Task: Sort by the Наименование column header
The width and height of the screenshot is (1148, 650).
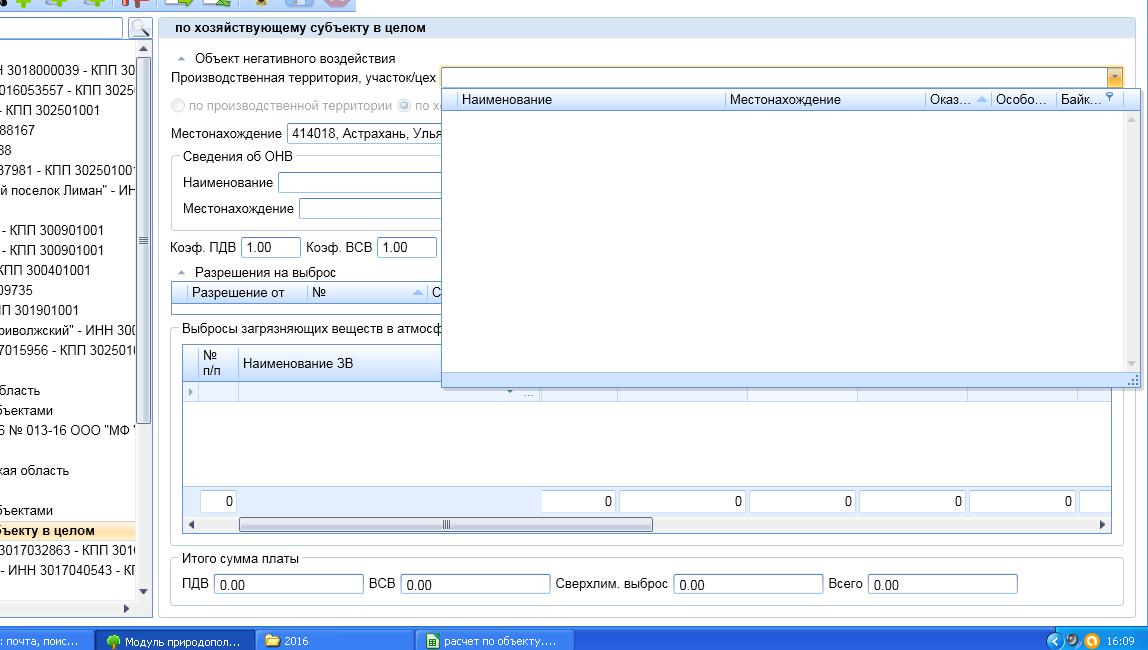Action: [590, 99]
